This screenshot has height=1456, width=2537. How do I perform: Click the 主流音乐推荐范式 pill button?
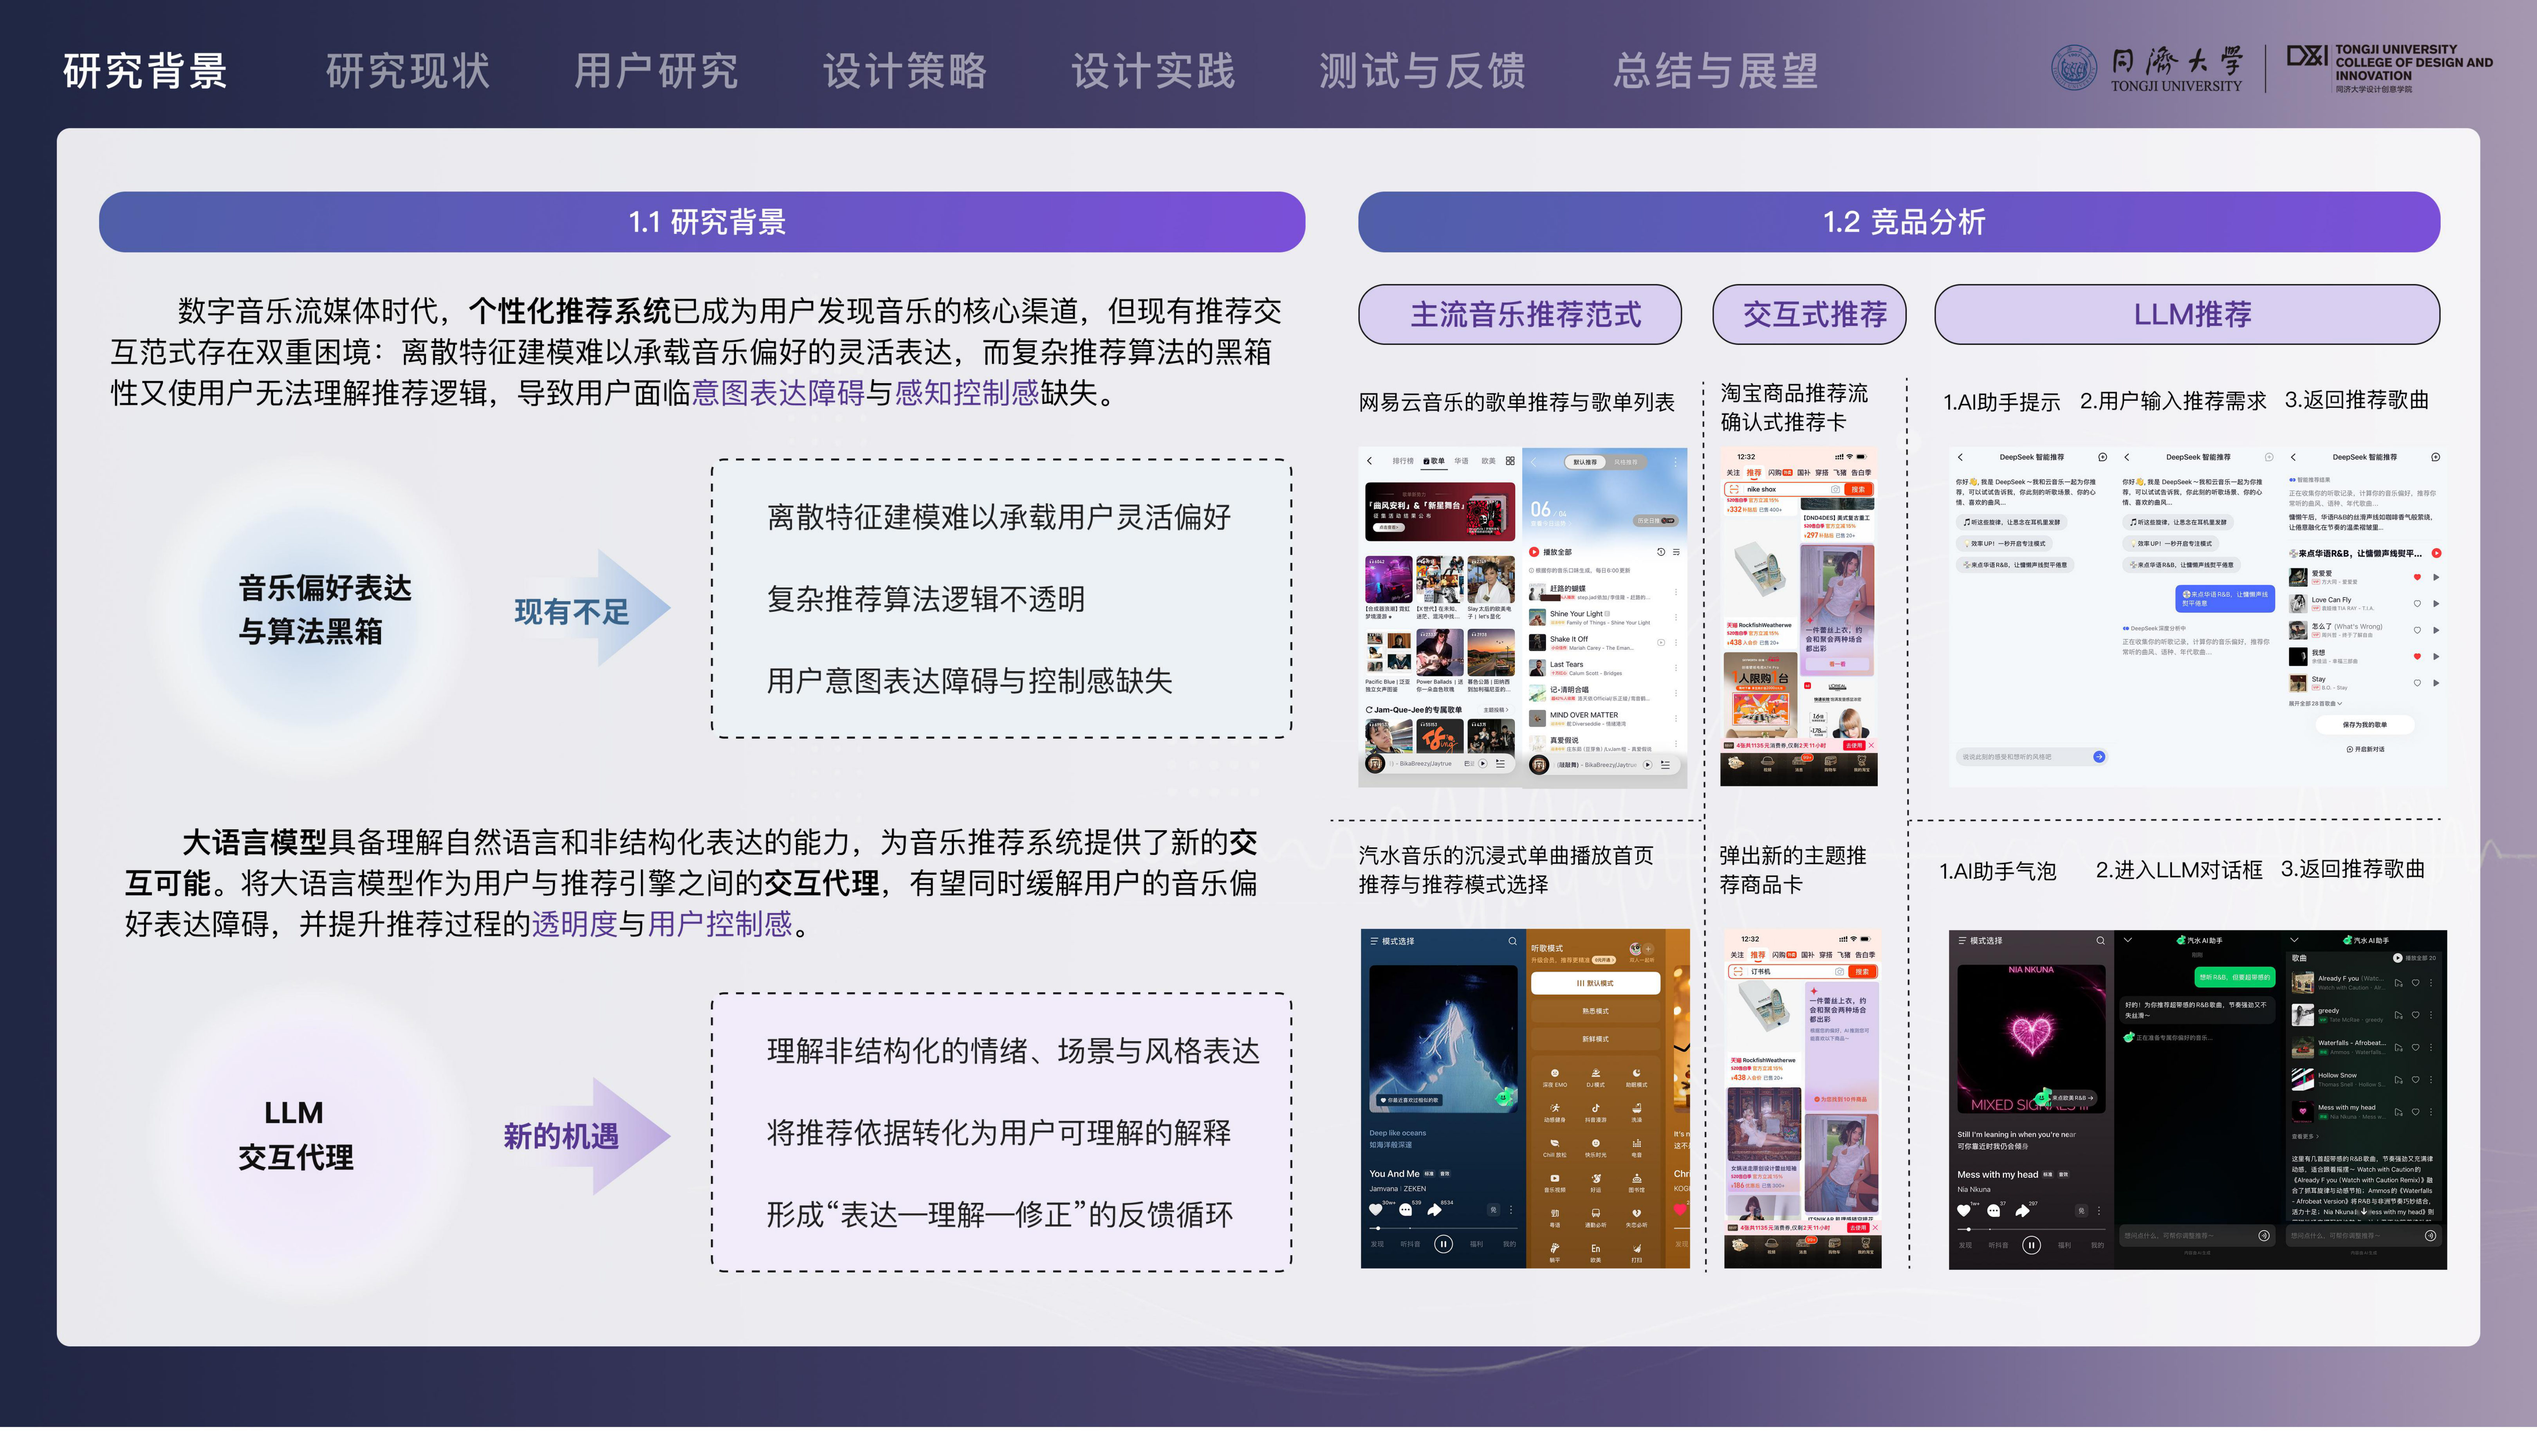pyautogui.click(x=1520, y=314)
